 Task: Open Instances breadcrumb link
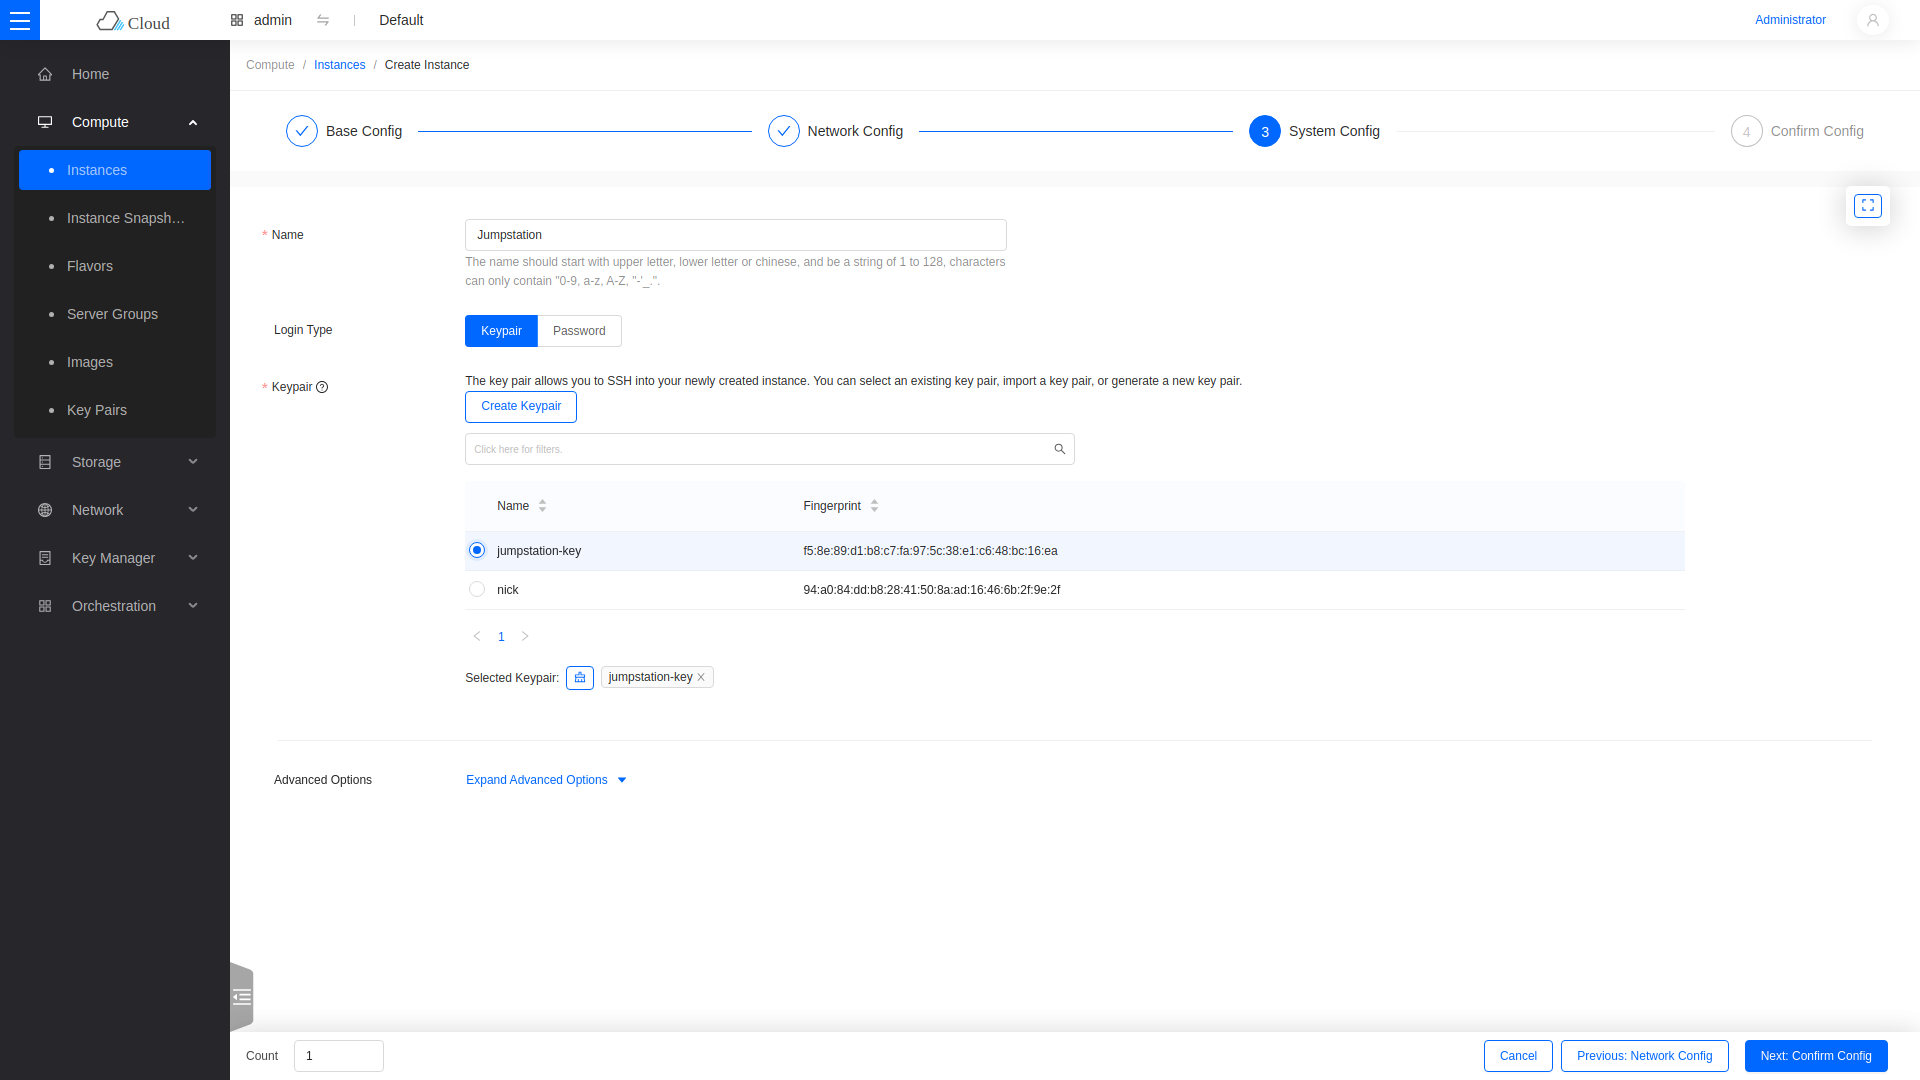(x=340, y=65)
